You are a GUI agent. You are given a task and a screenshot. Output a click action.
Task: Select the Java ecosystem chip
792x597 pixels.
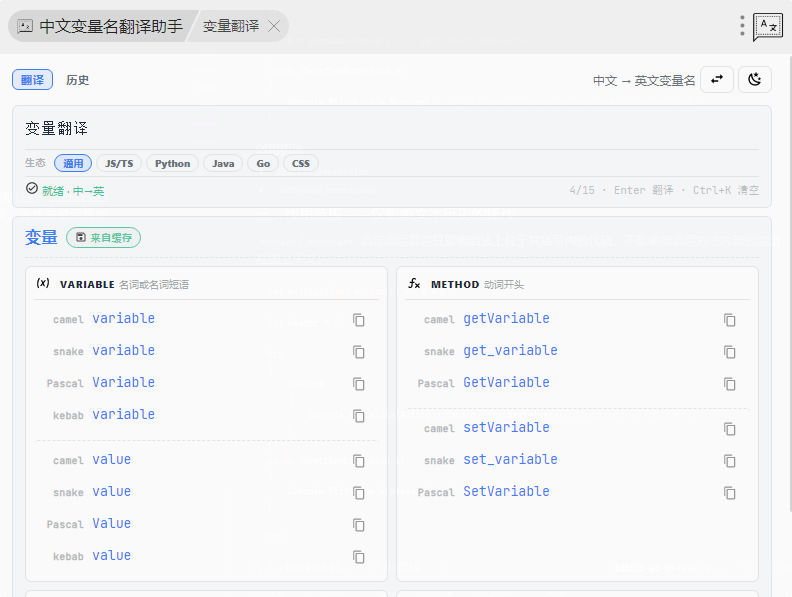tap(223, 163)
